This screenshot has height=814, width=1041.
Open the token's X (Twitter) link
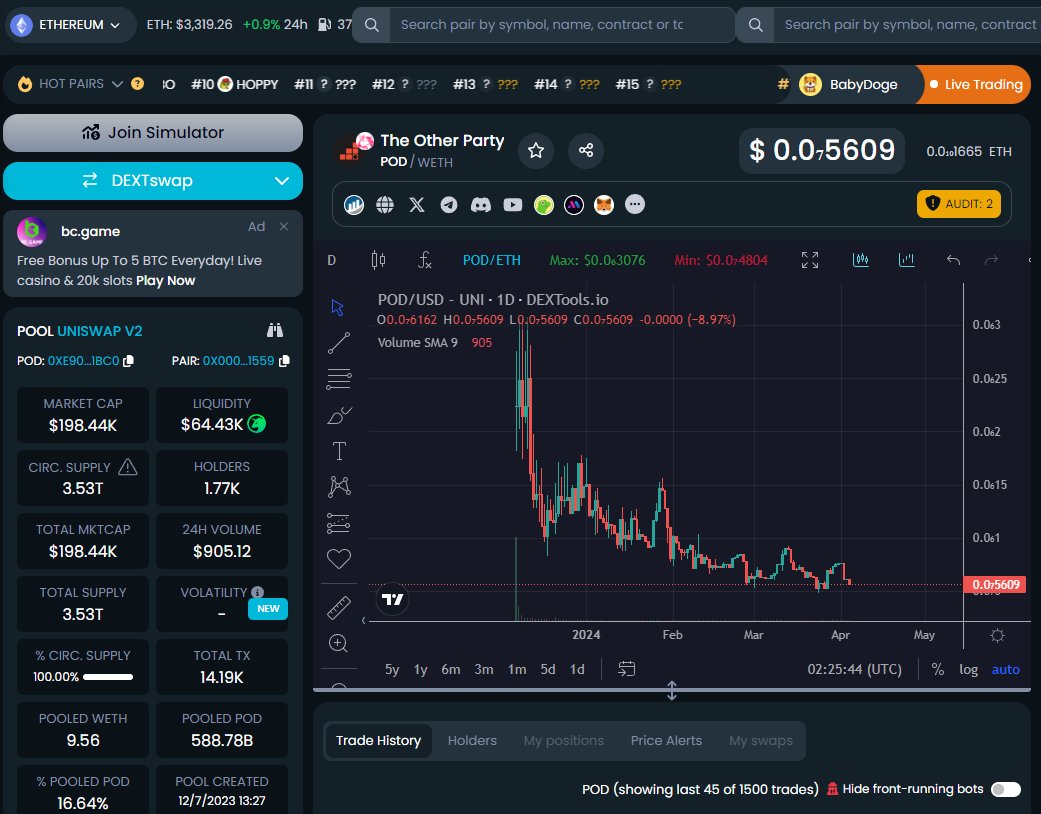416,204
